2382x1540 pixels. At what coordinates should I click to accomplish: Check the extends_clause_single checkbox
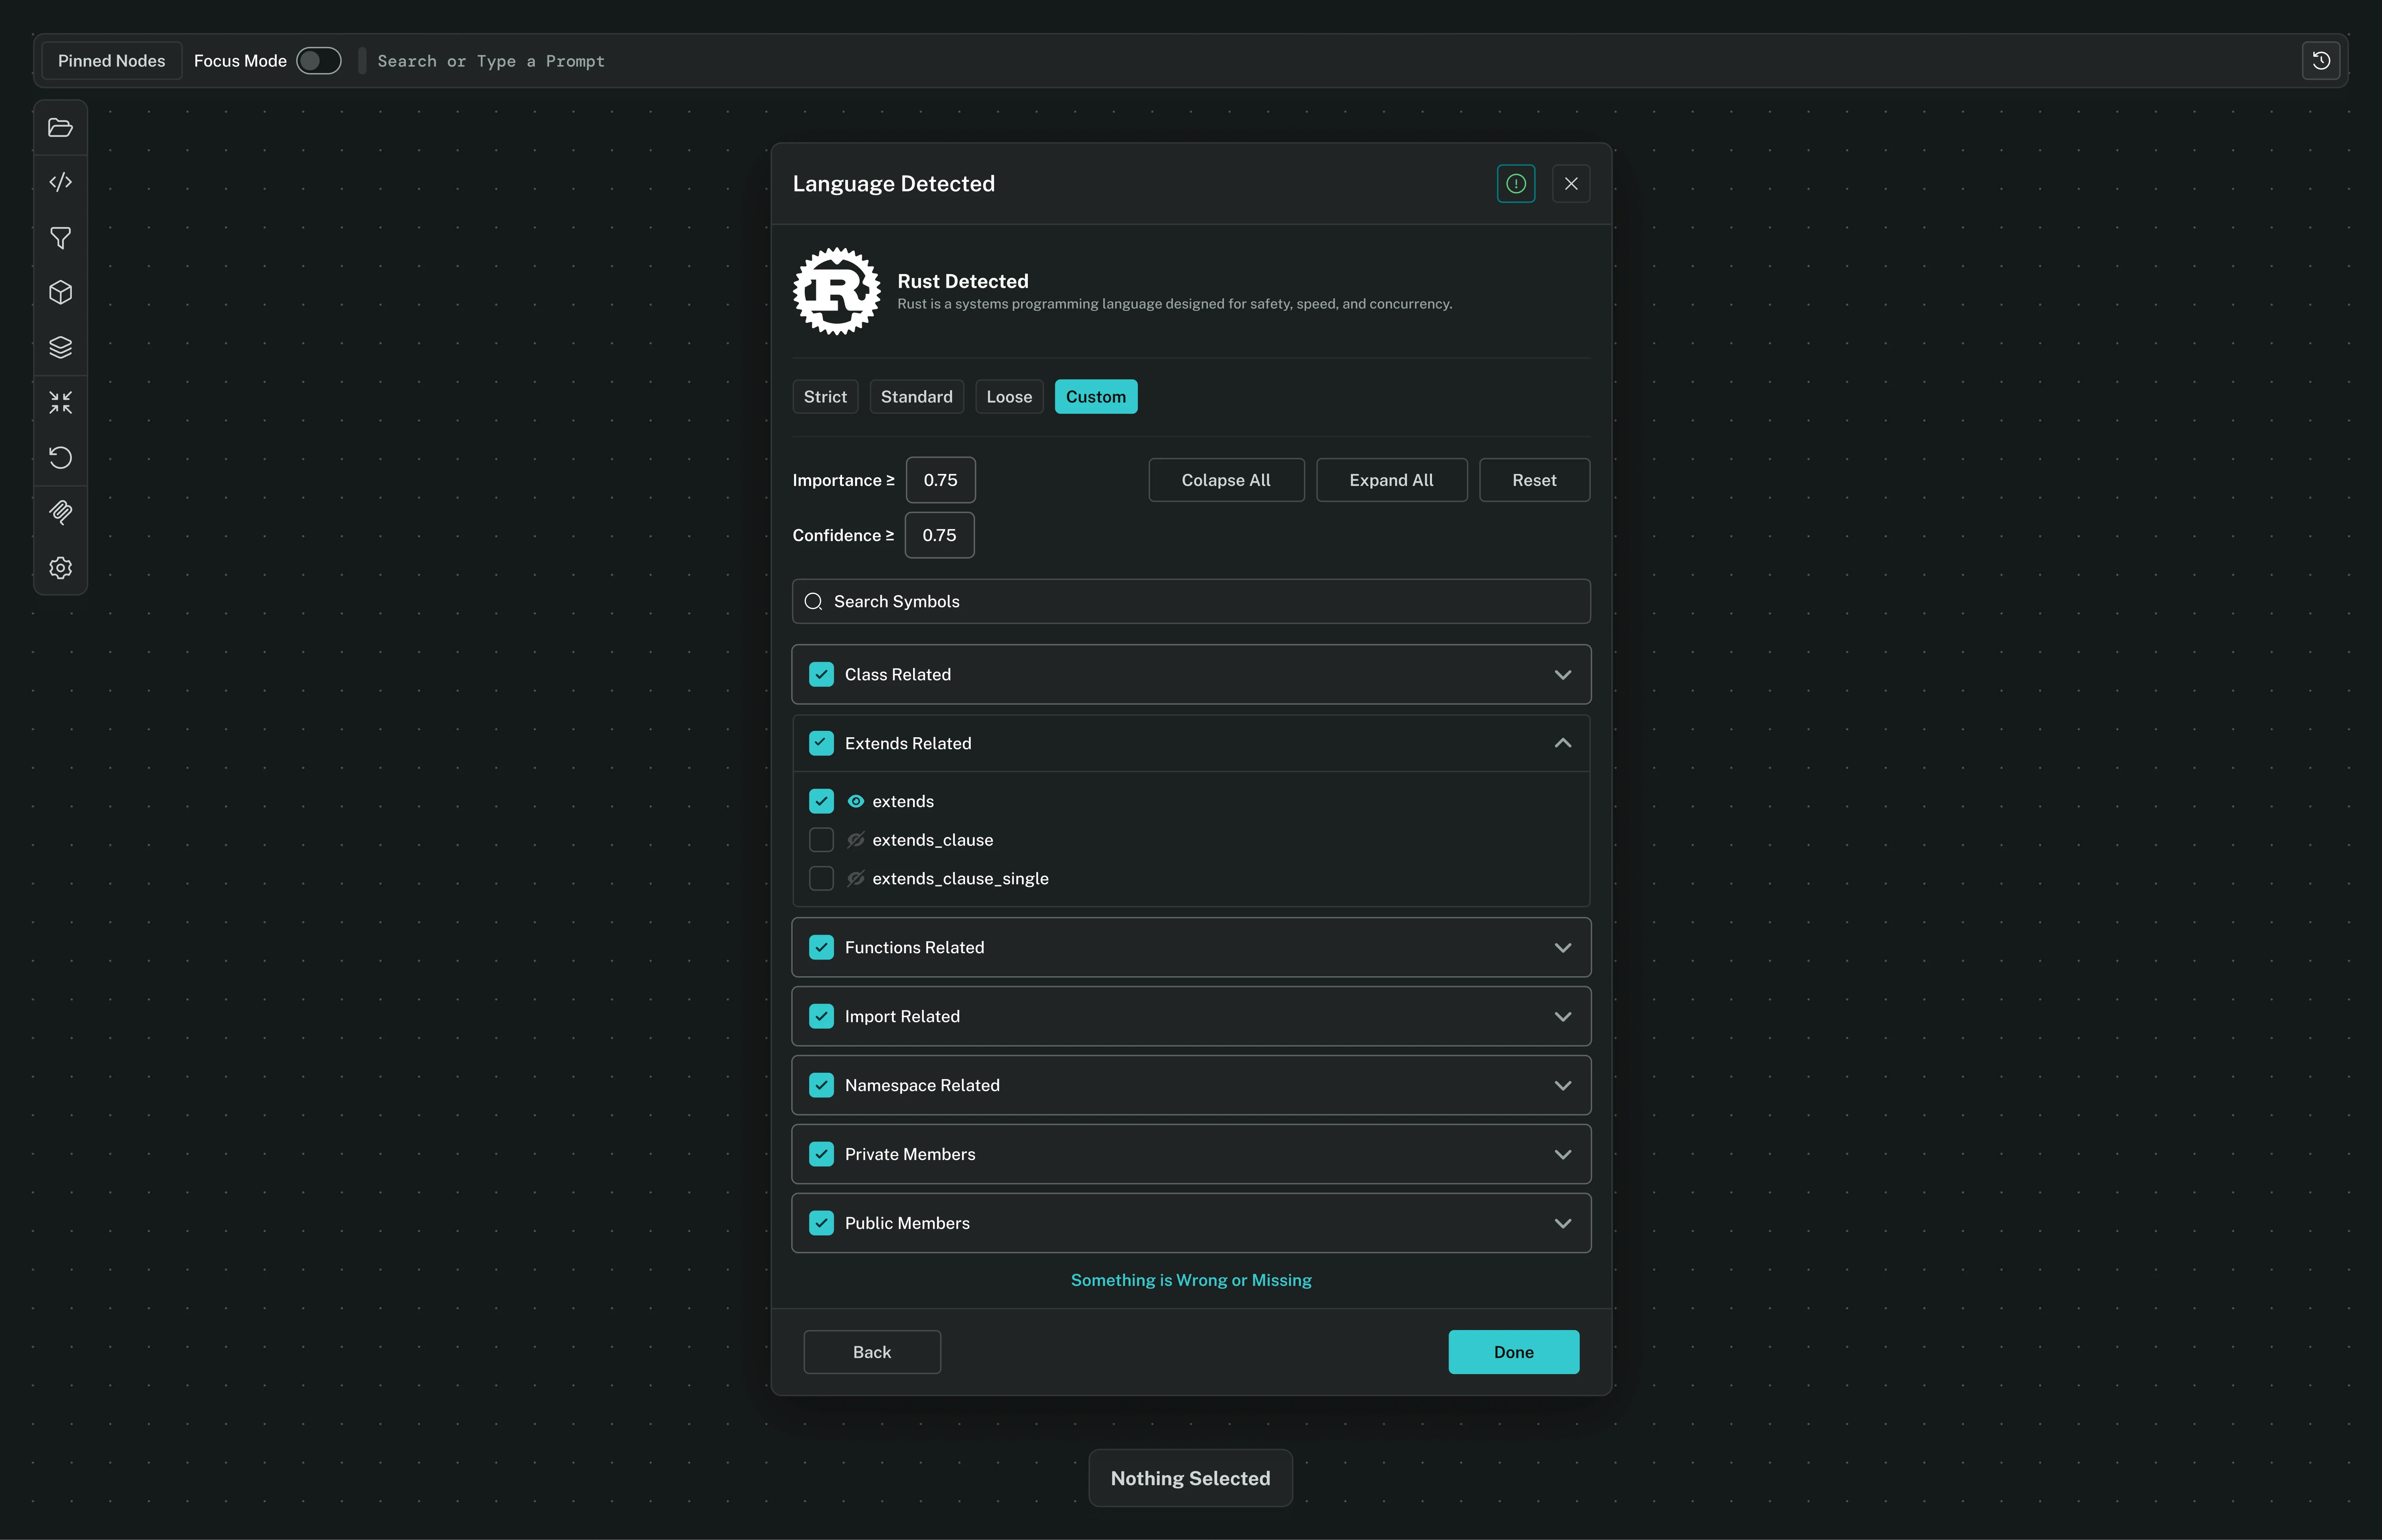821,878
